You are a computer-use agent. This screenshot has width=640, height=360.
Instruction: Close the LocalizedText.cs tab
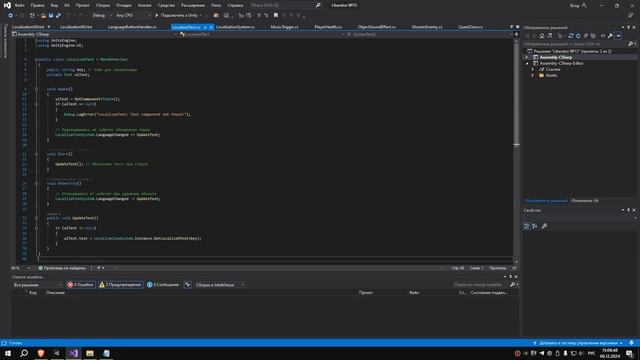[x=211, y=27]
